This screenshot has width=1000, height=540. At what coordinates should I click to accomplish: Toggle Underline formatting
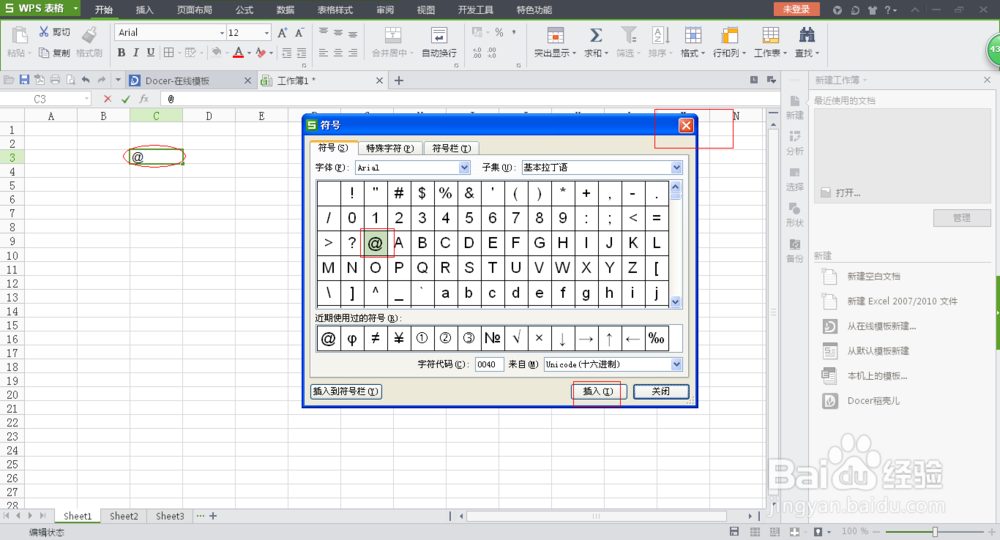point(151,52)
